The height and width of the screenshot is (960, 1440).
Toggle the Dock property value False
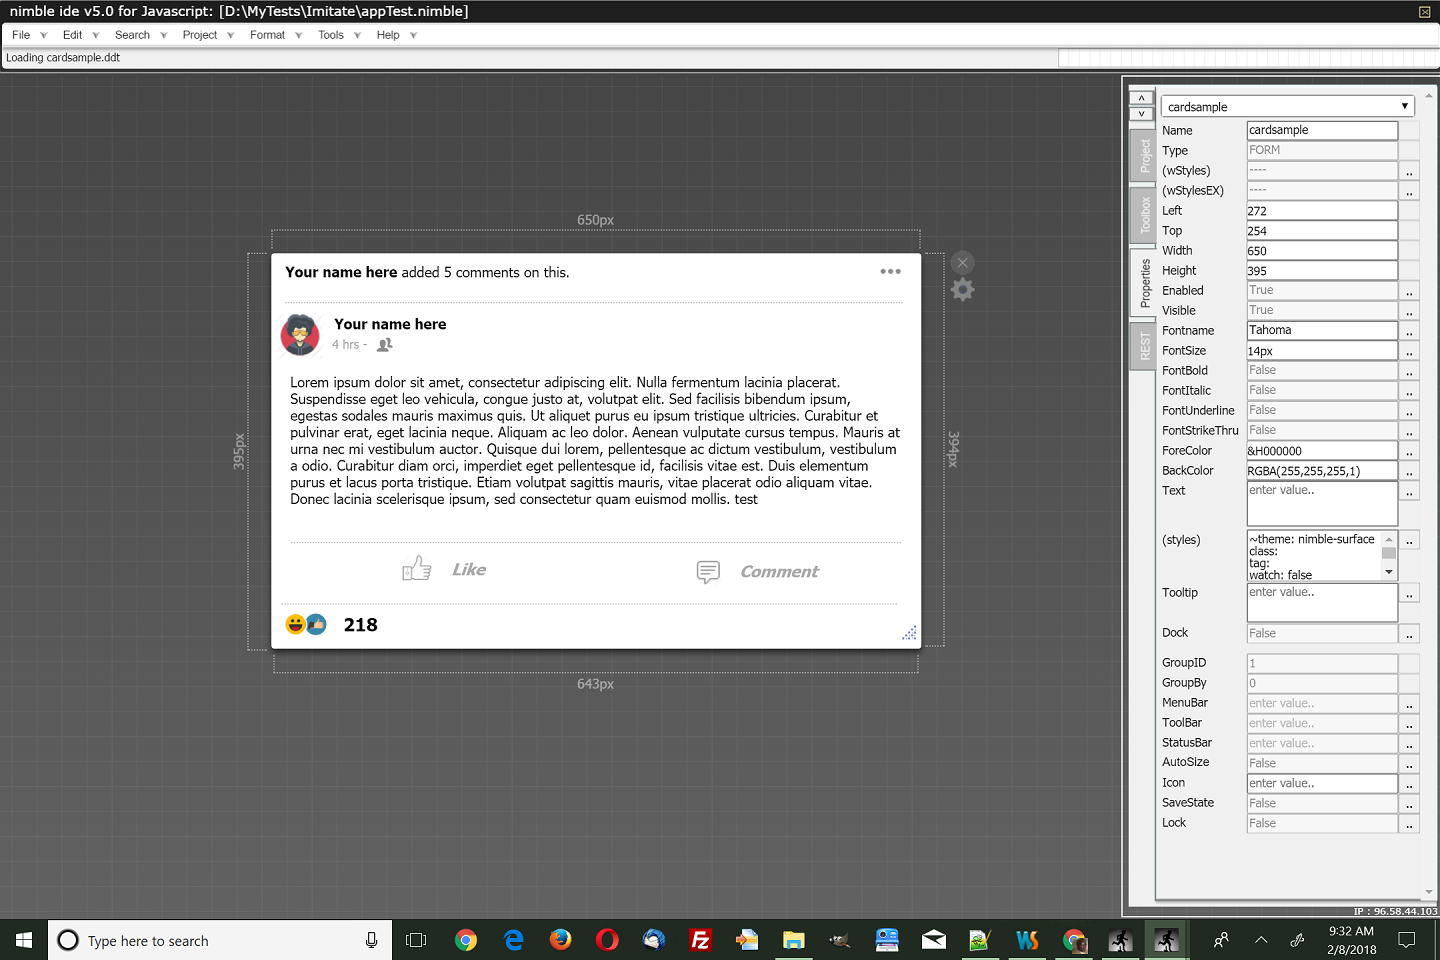tap(1322, 633)
